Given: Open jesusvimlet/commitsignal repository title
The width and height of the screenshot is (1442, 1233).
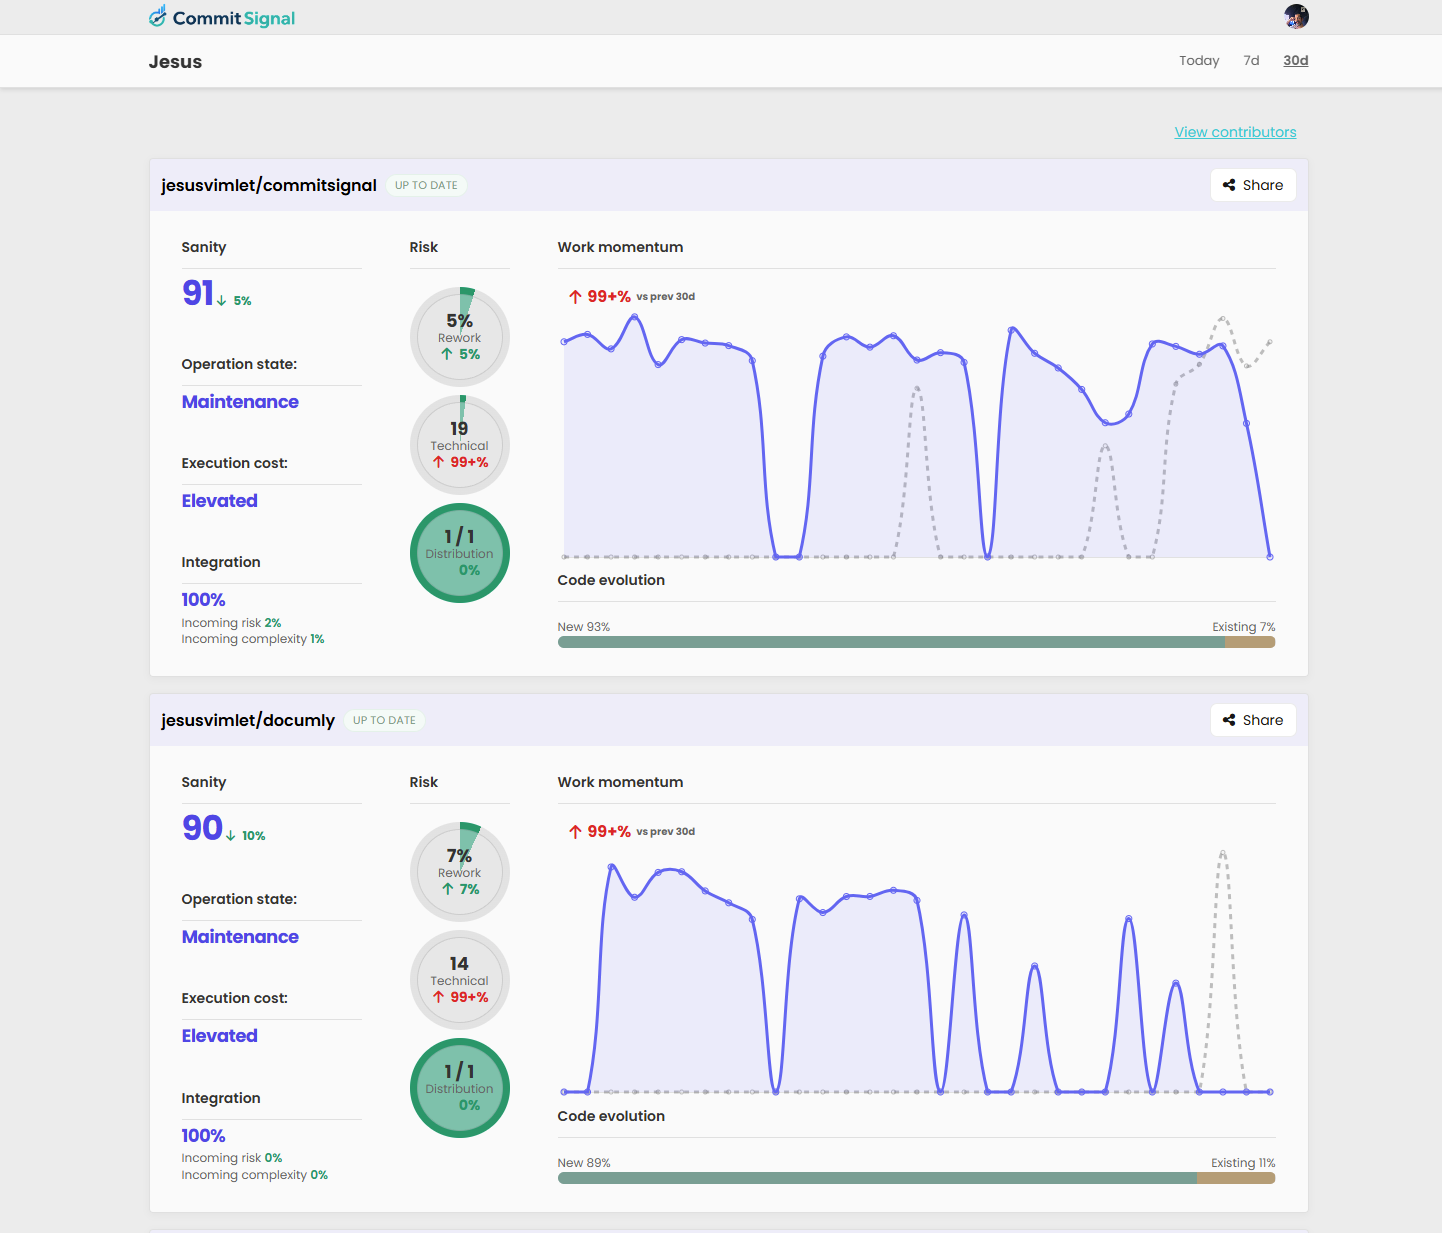Looking at the screenshot, I should pos(269,185).
